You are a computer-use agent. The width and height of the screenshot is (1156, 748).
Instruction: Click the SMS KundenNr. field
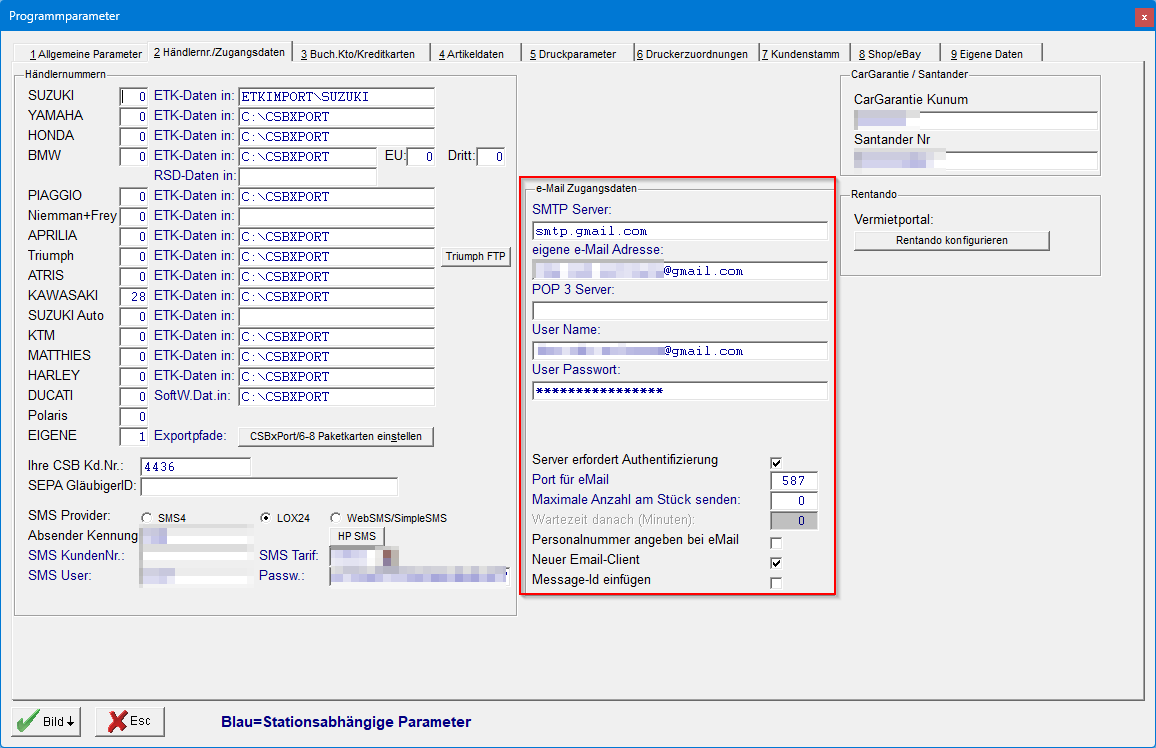(196, 556)
